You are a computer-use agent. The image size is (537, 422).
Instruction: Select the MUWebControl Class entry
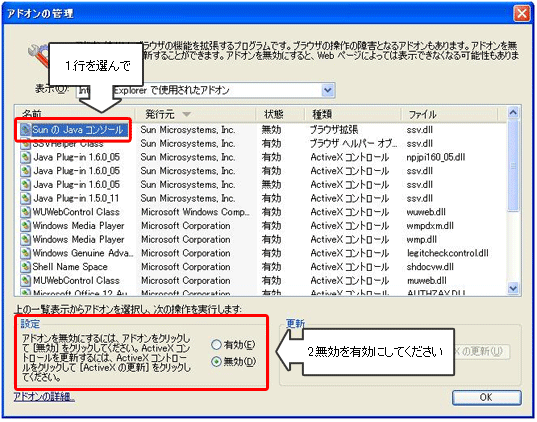pos(76,281)
